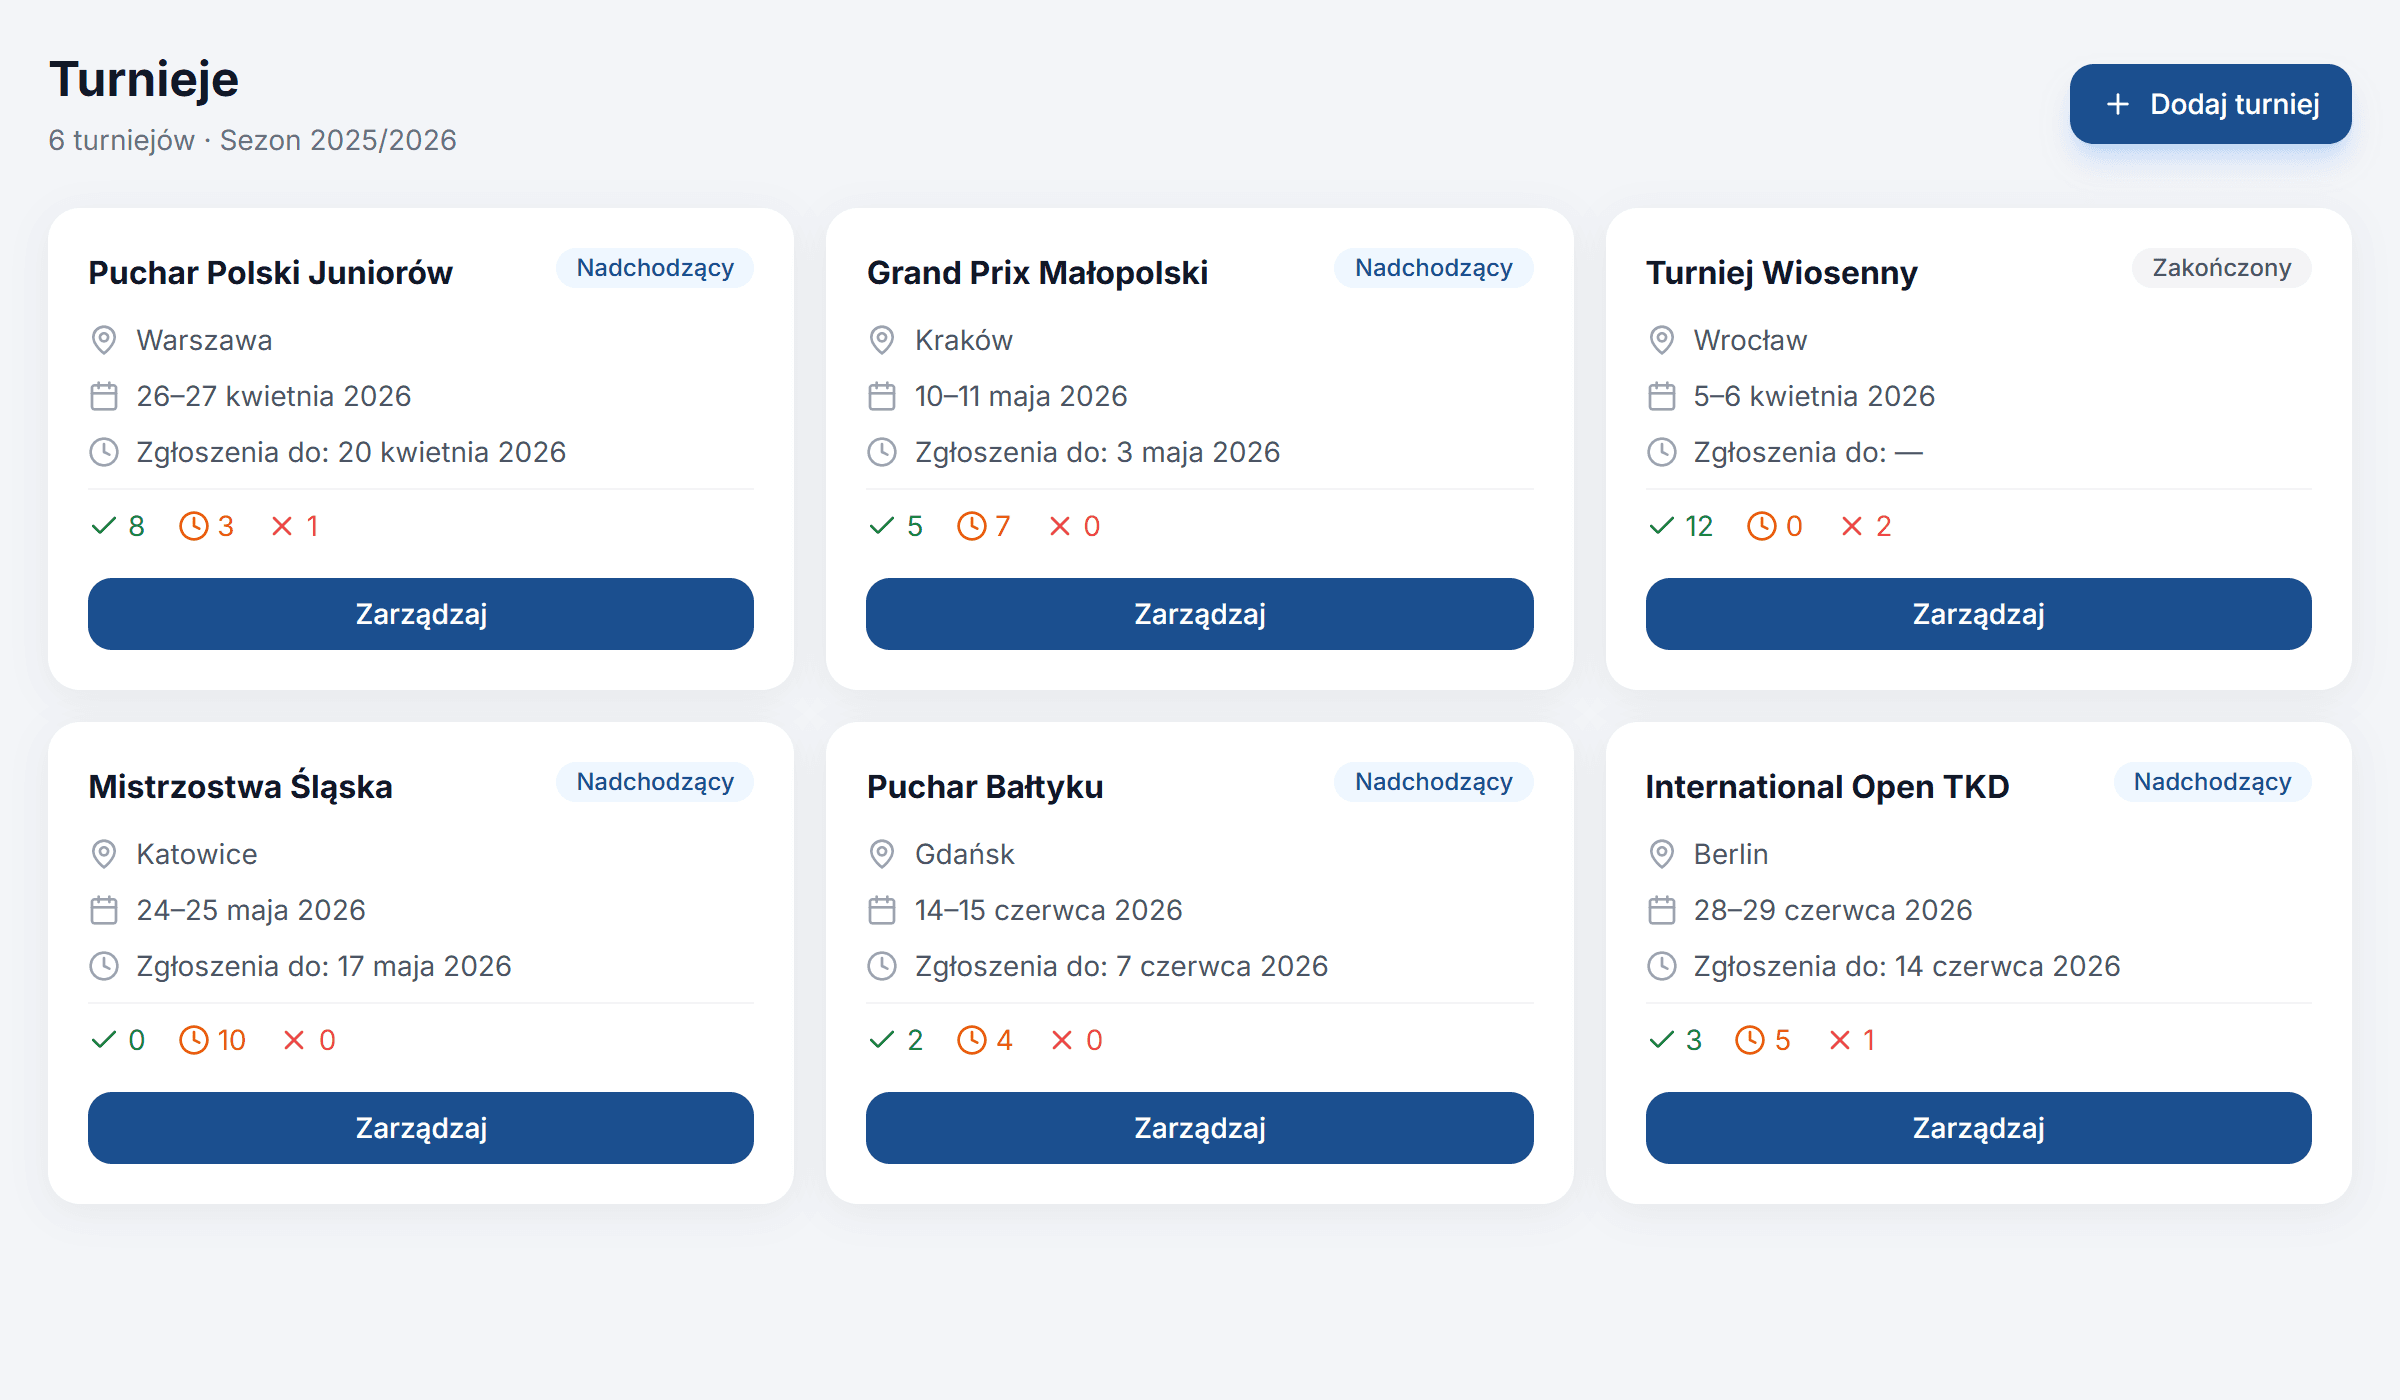
Task: Click the calendar icon beside 14–15 czerwca 2026
Action: 882,910
